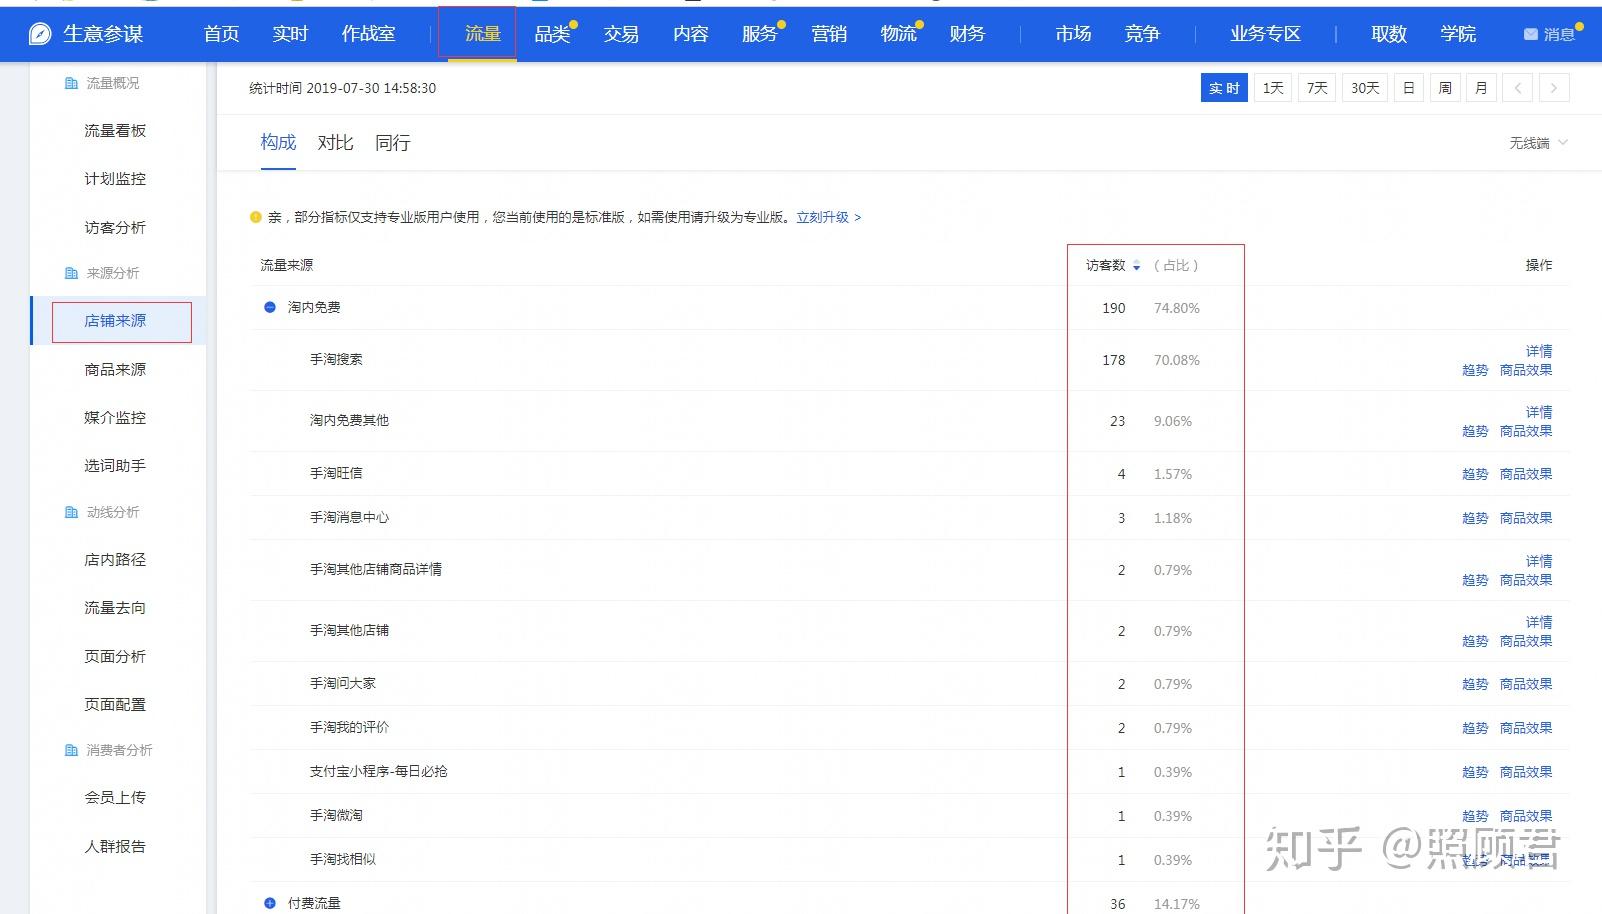
Task: View 趋势 for the 手淘旺信 row
Action: tap(1475, 474)
